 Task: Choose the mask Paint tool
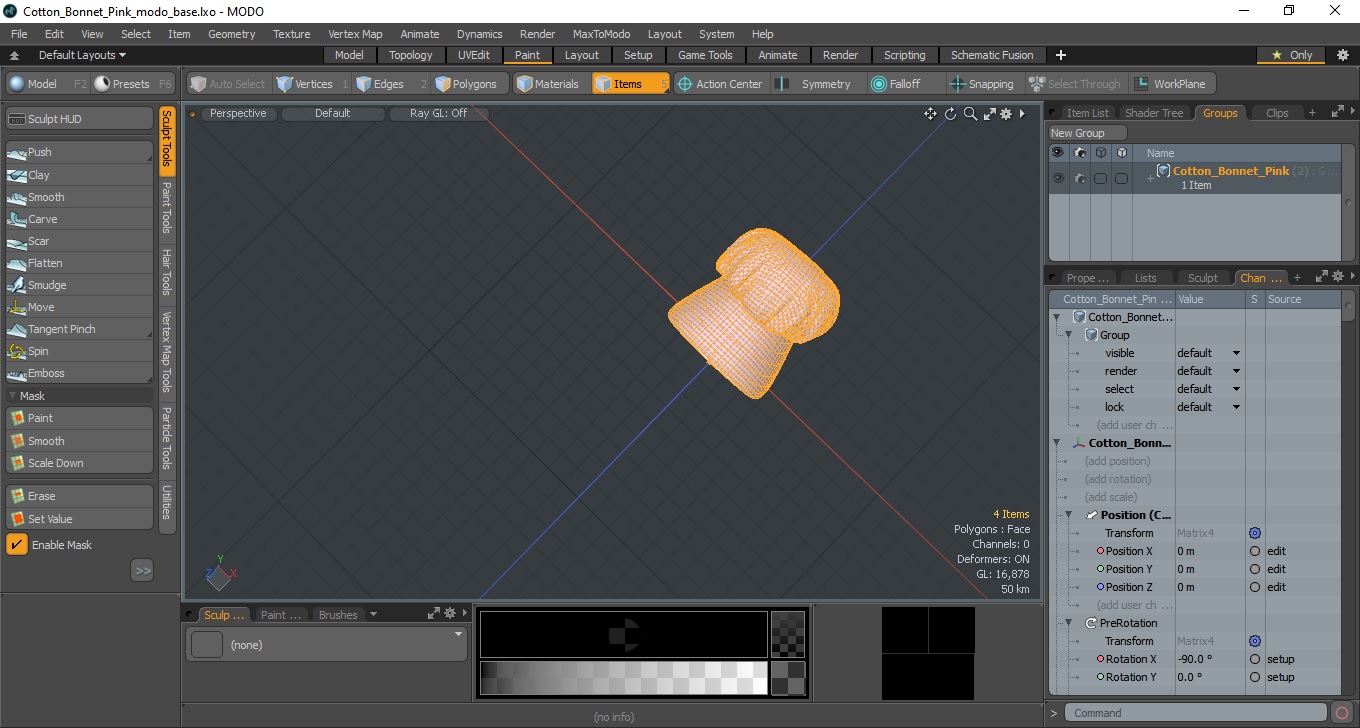click(80, 418)
